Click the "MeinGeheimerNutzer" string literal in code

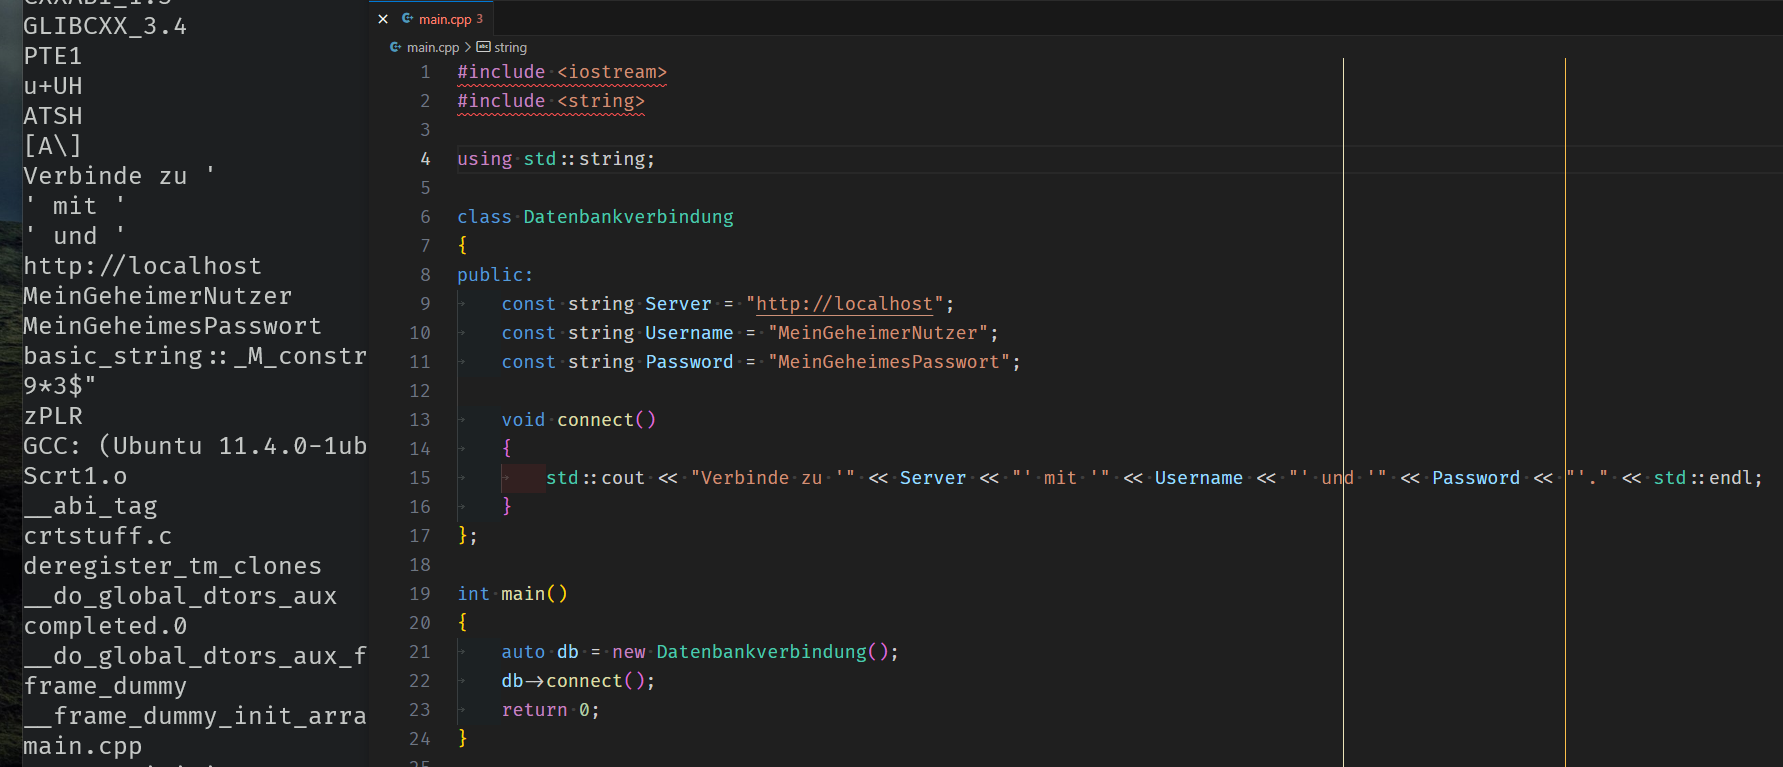(878, 333)
